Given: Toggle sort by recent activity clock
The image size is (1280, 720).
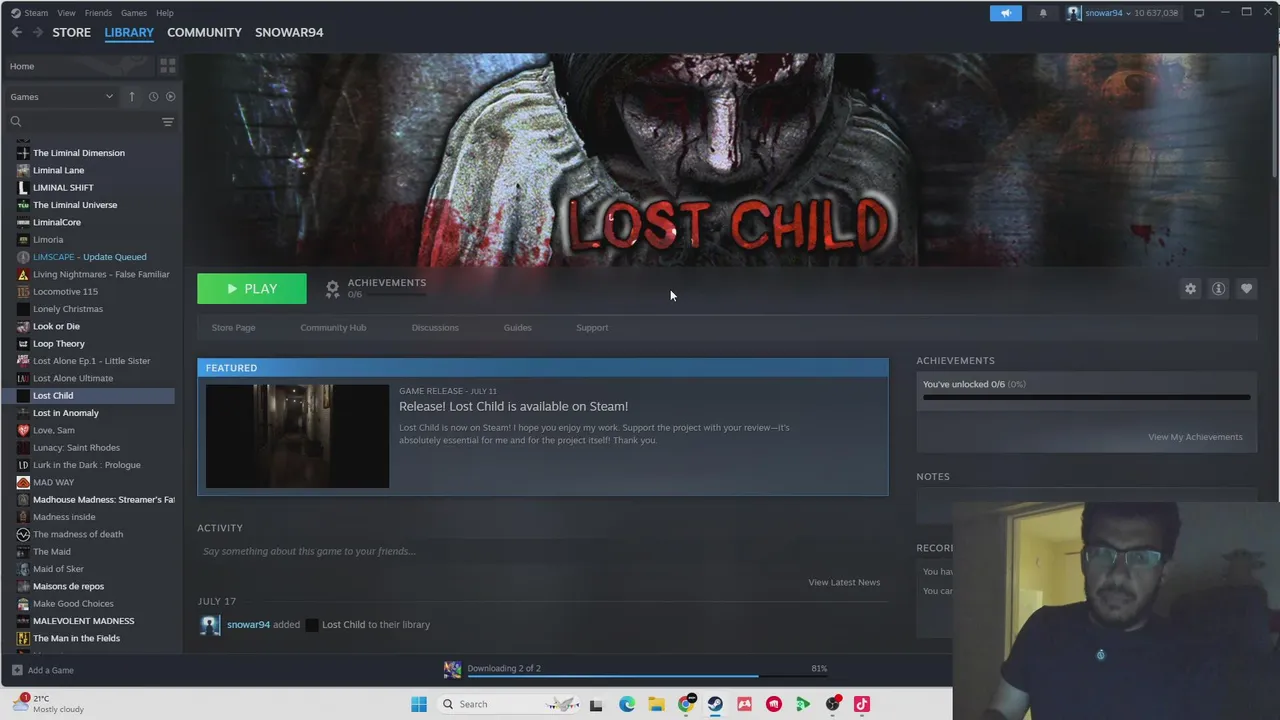Looking at the screenshot, I should [x=153, y=97].
